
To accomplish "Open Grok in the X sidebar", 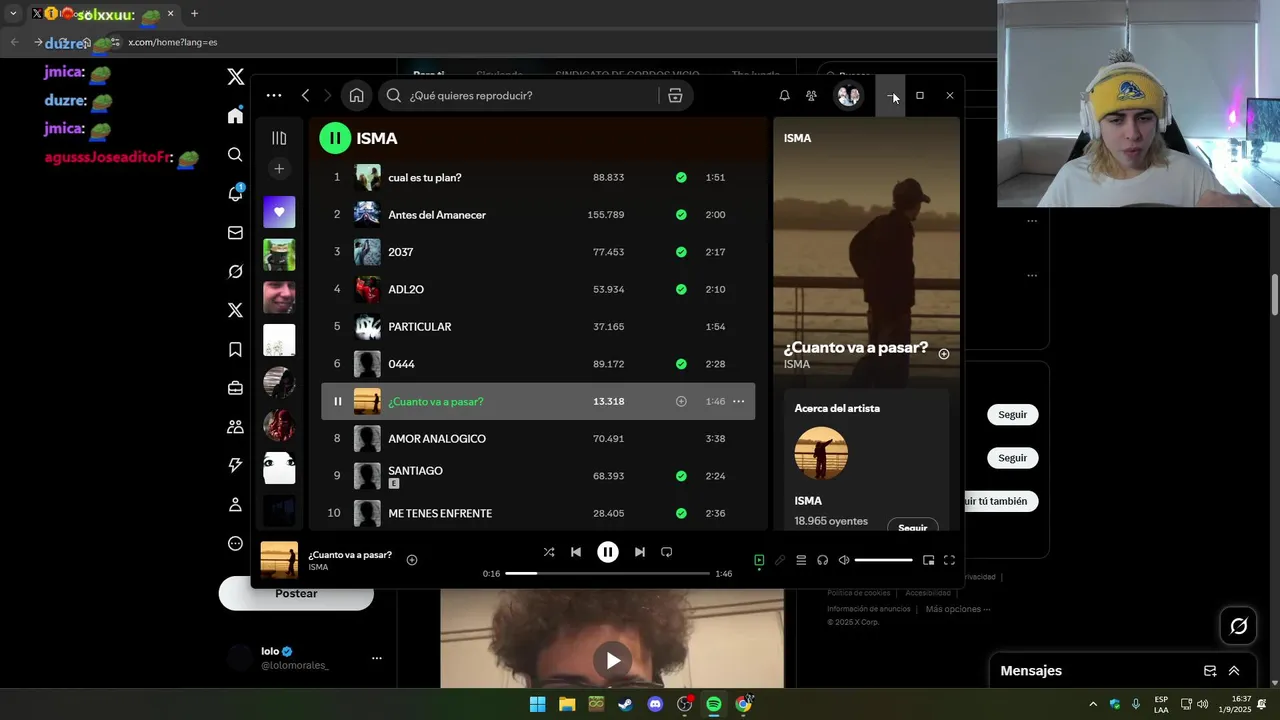I will click(x=235, y=272).
